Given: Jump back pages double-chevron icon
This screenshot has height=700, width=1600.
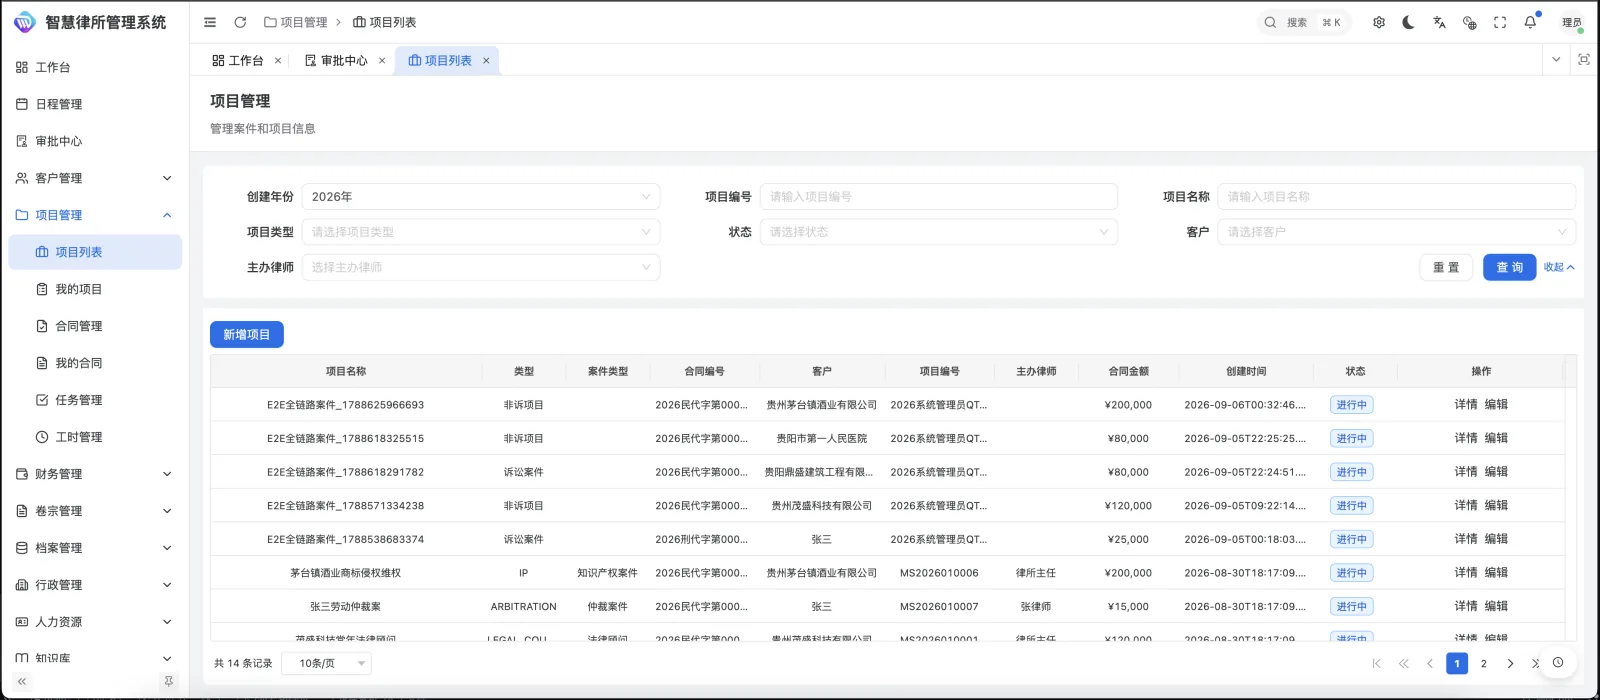Looking at the screenshot, I should (1403, 663).
